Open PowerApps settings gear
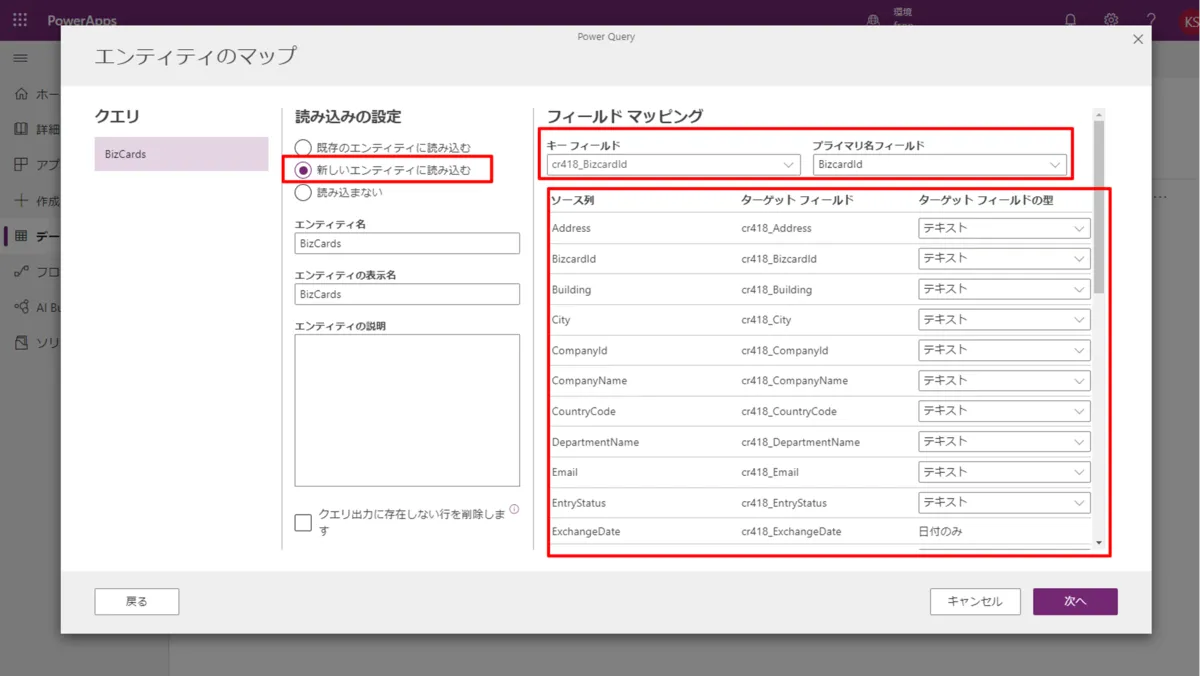Viewport: 1200px width, 676px height. 1110,19
